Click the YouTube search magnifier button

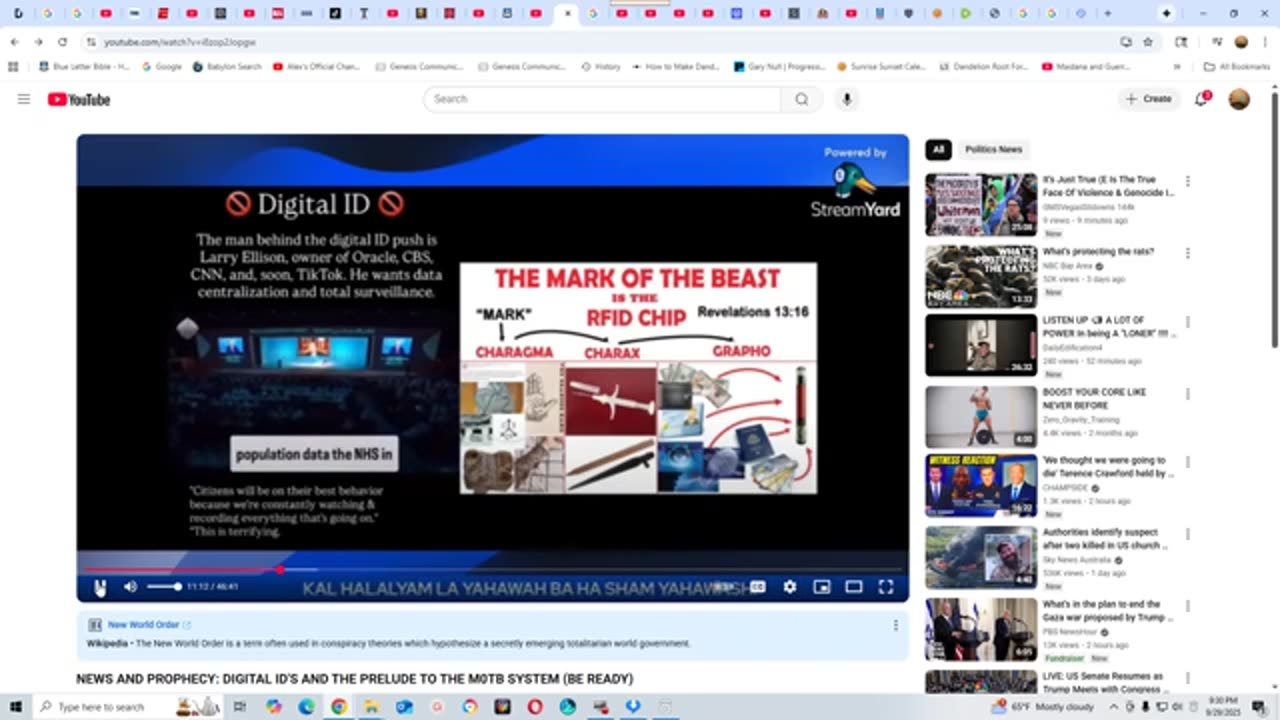pyautogui.click(x=801, y=99)
